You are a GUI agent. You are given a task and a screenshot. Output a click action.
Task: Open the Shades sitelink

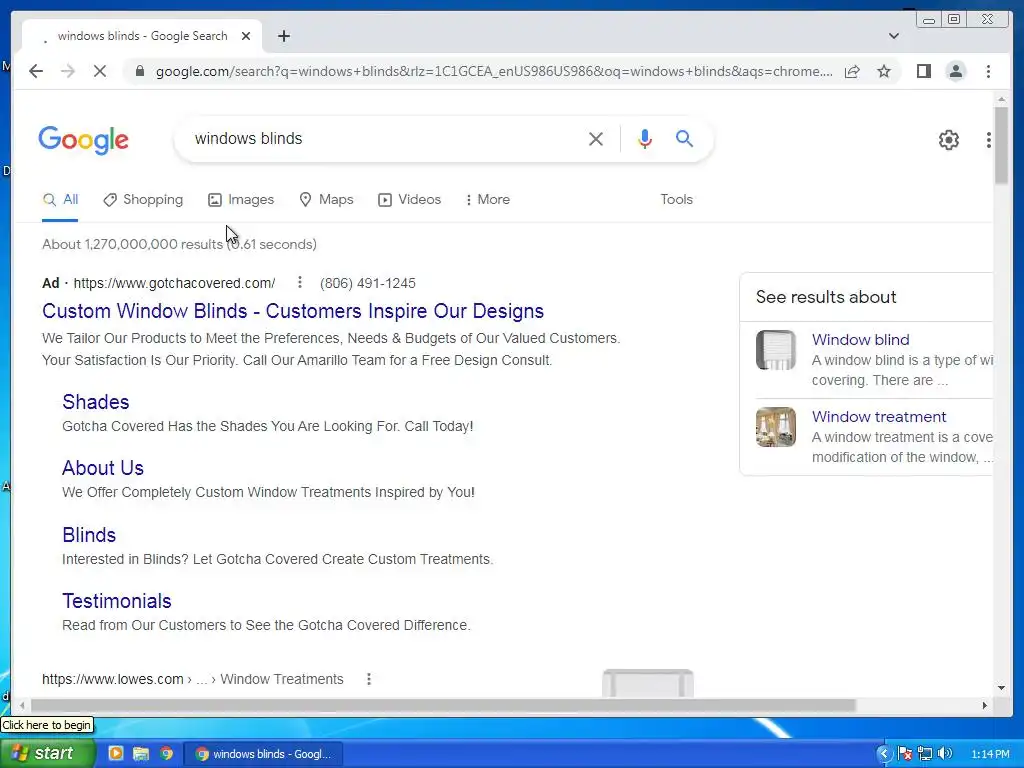[x=95, y=402]
